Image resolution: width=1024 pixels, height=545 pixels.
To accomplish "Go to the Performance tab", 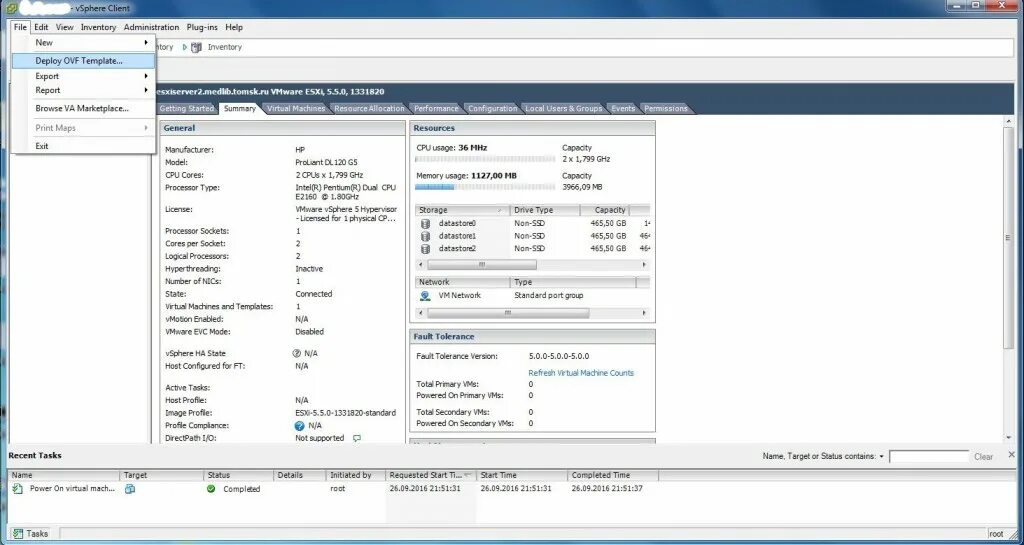I will click(x=436, y=108).
